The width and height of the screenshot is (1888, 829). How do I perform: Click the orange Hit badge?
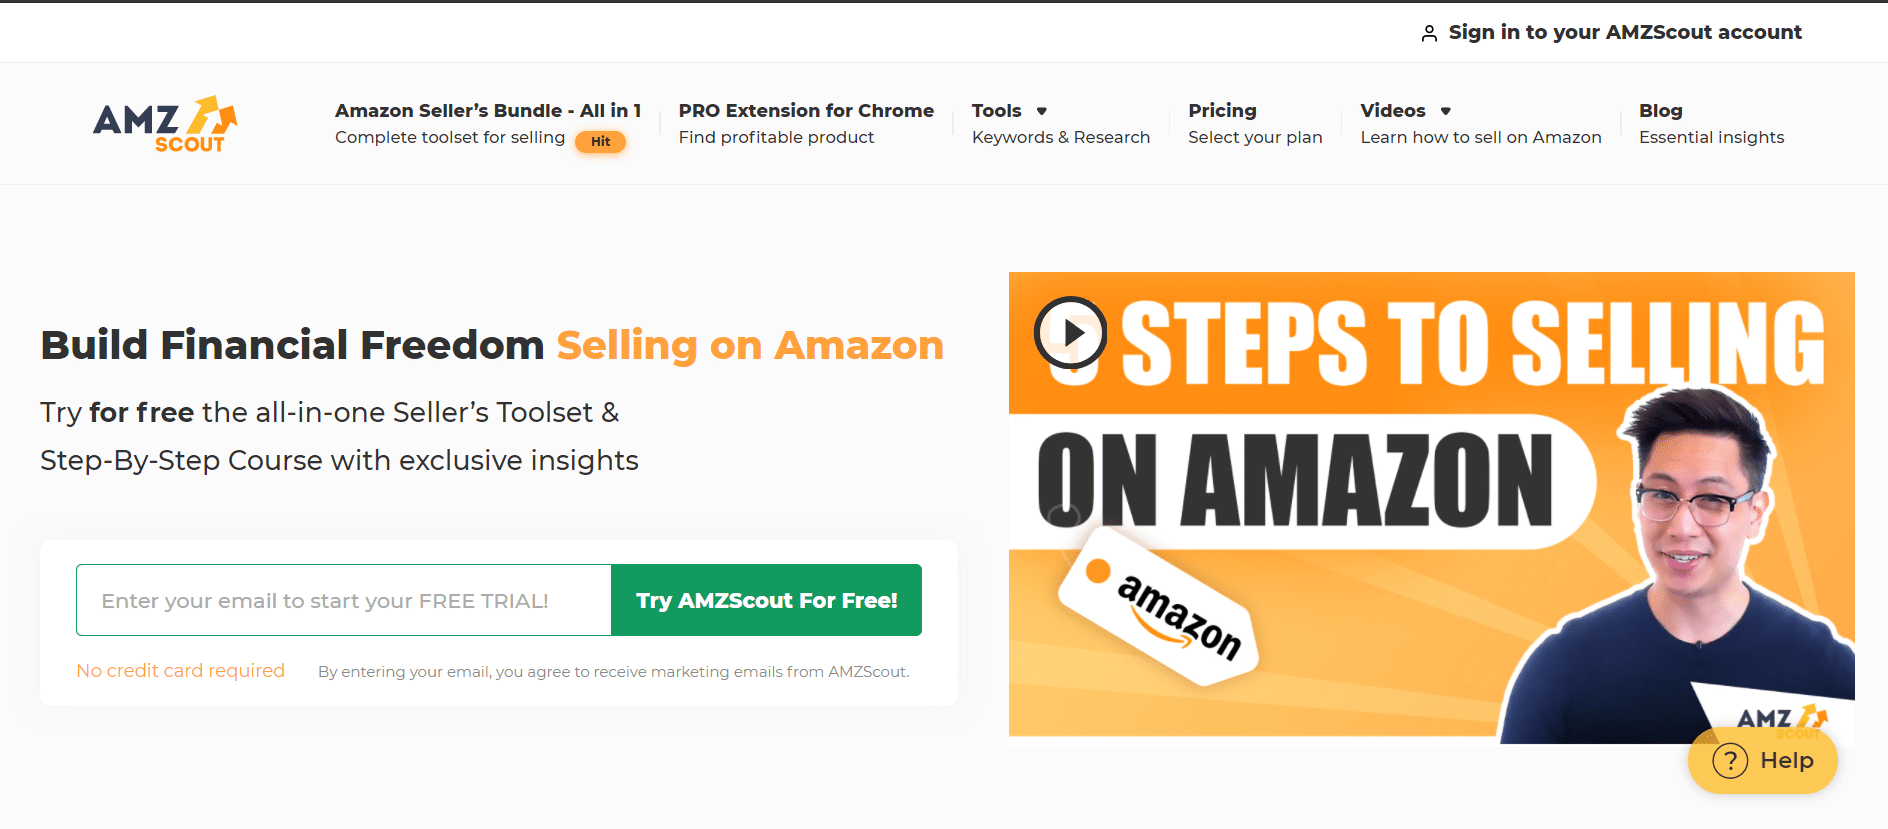600,142
